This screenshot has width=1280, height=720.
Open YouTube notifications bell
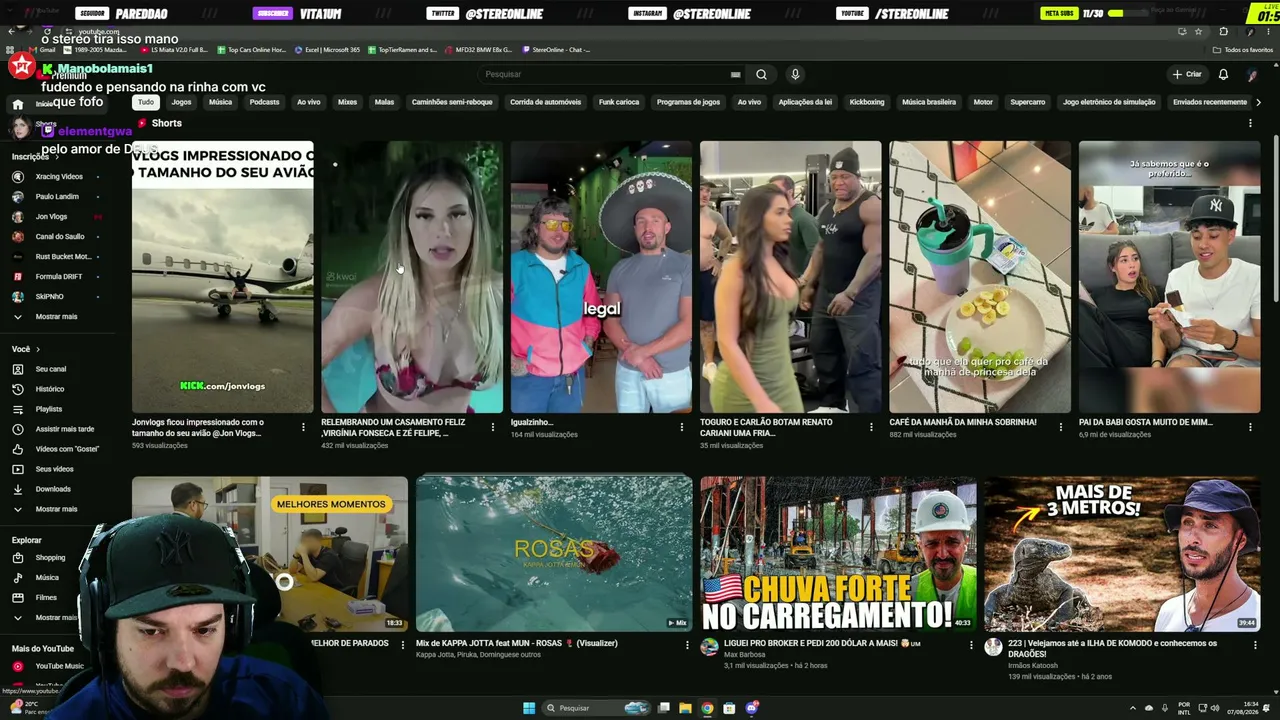1223,74
